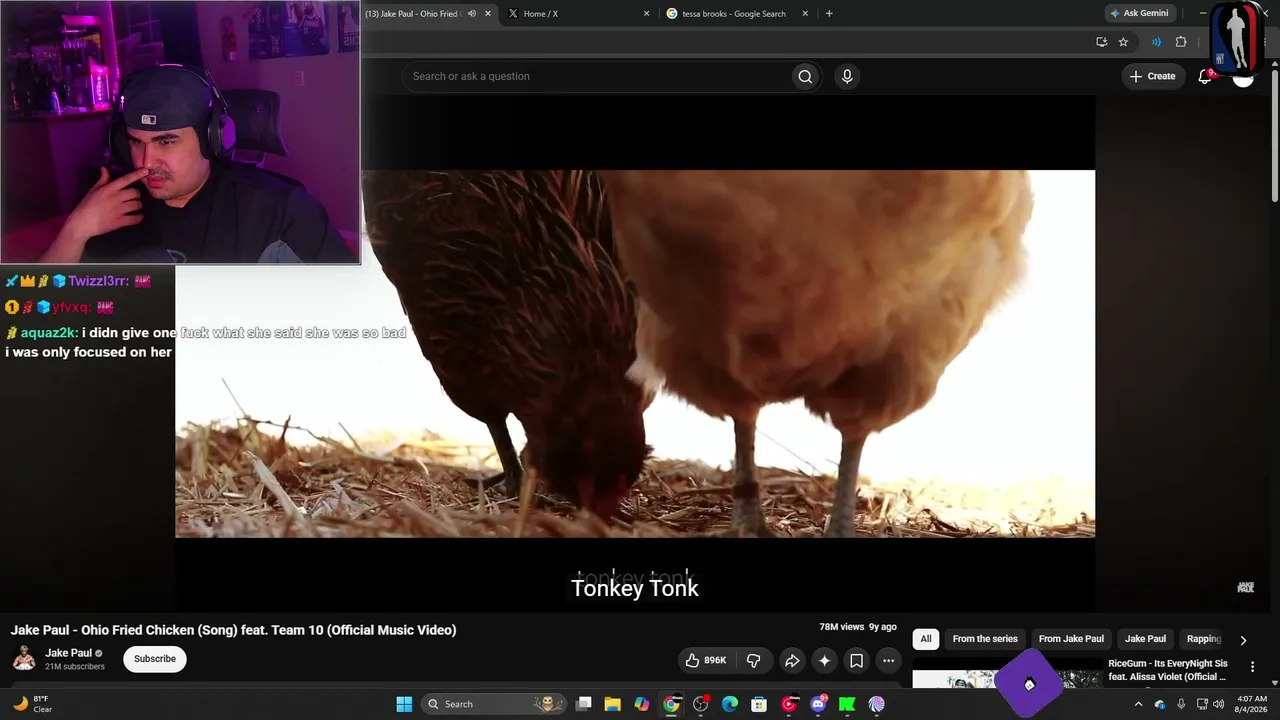
Task: Start voice search with the microphone icon
Action: 847,76
